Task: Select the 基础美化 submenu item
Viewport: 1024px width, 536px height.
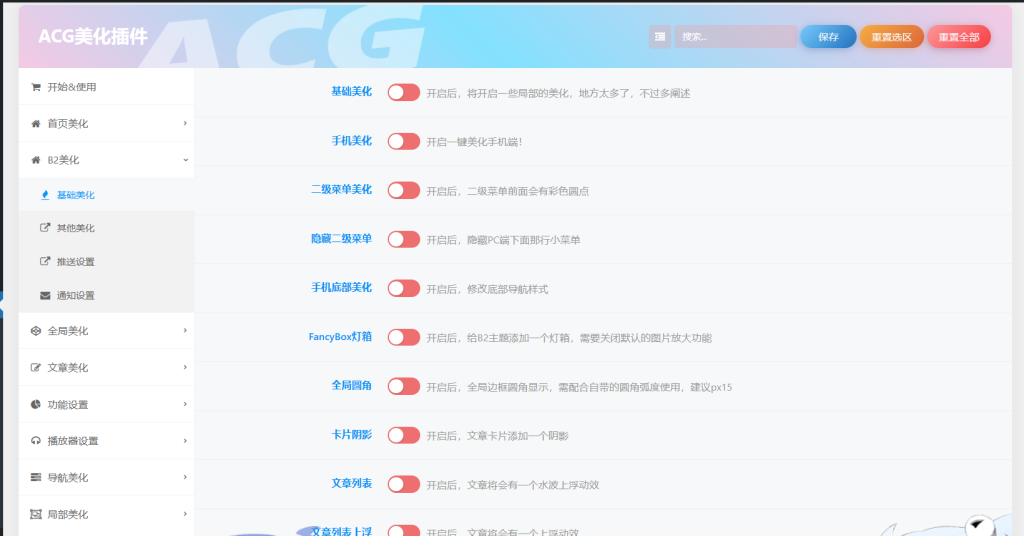Action: click(x=106, y=195)
